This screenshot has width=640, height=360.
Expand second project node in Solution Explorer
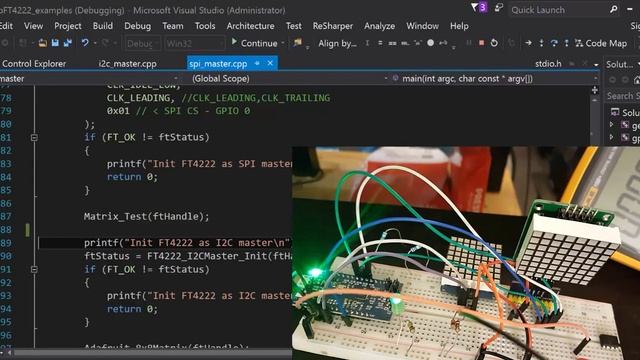point(611,138)
